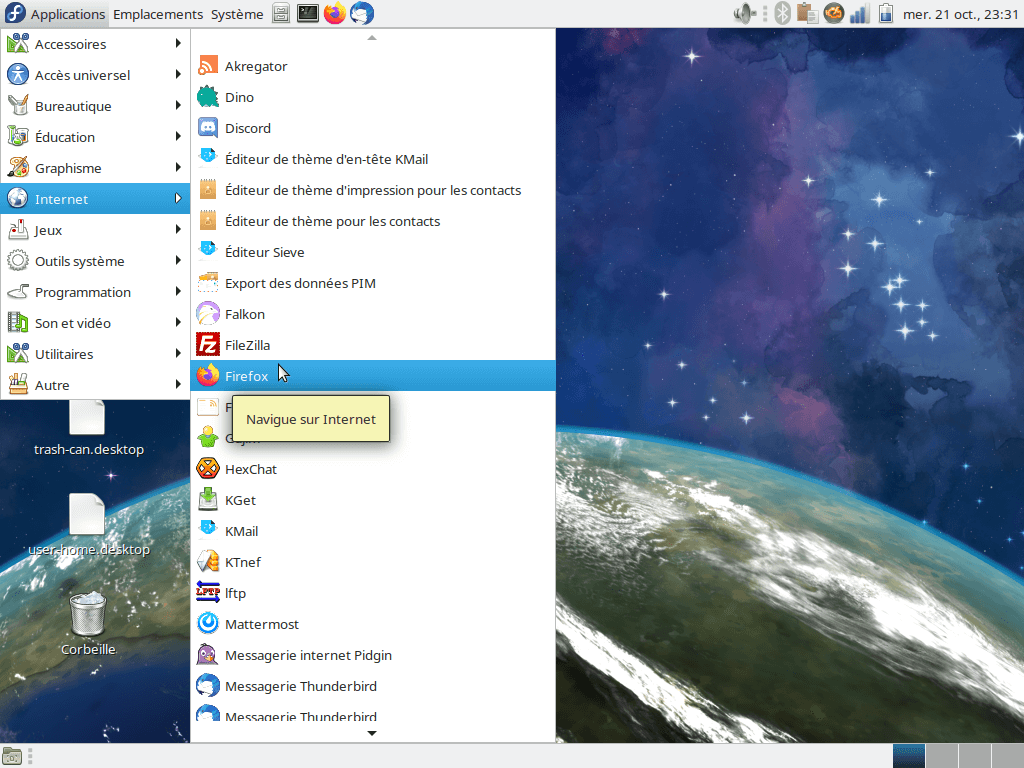The image size is (1024, 768).
Task: Click the scroll-up arrow at menu top
Action: [x=372, y=38]
